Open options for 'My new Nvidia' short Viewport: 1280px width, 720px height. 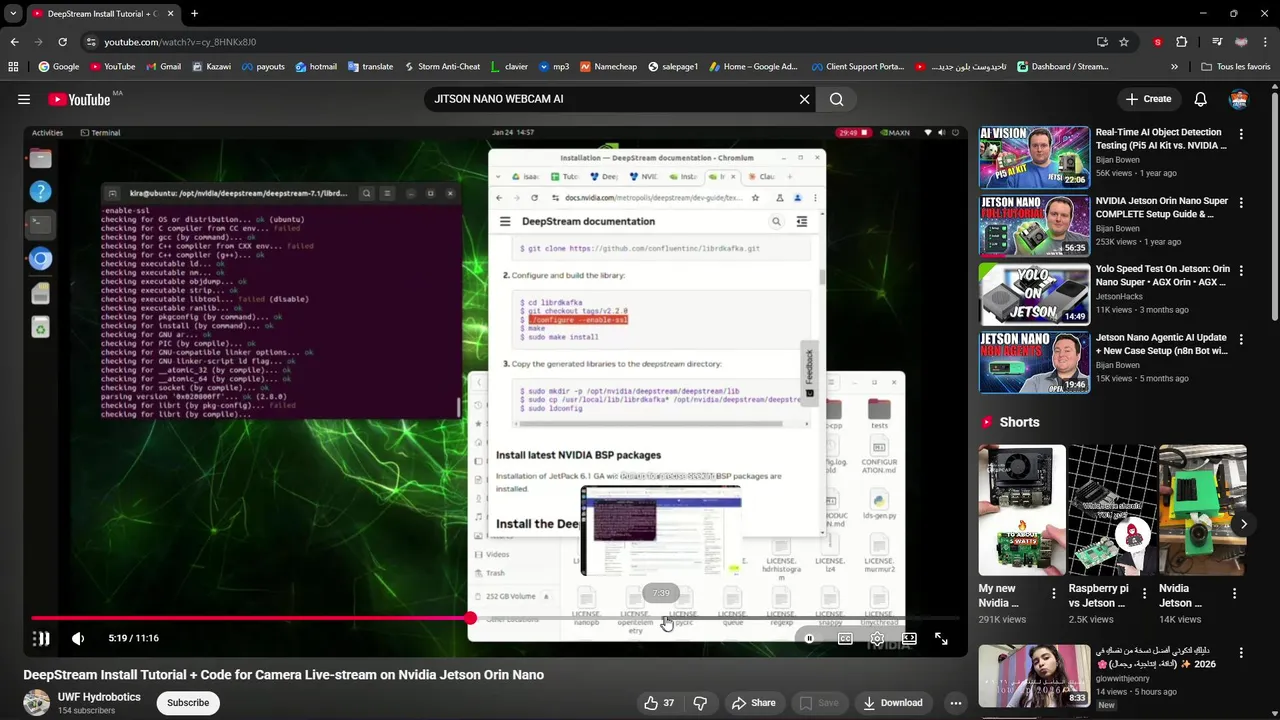[x=1053, y=594]
